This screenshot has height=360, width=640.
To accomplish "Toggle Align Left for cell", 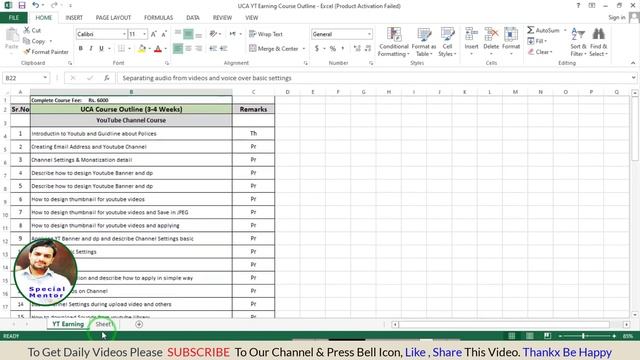I will [178, 49].
